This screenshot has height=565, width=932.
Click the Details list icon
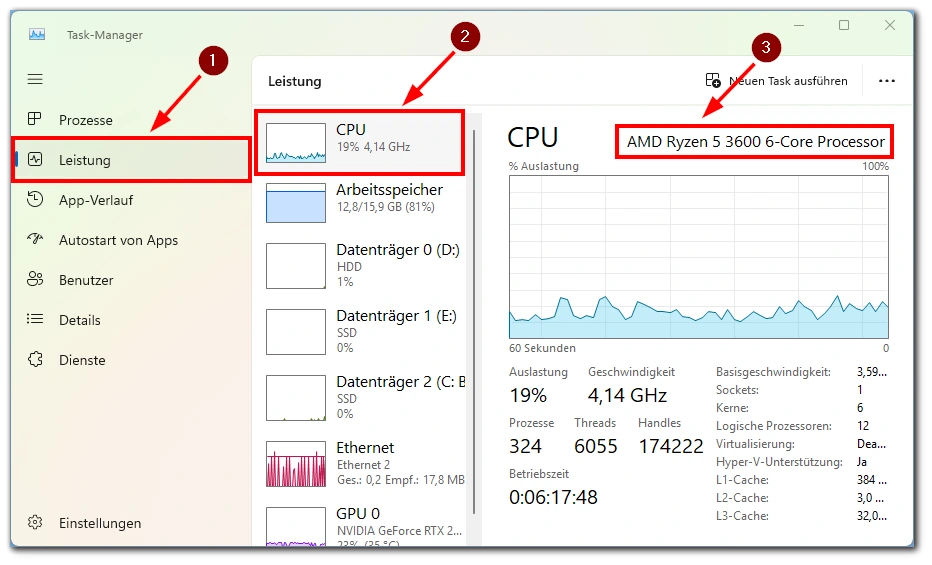[35, 319]
